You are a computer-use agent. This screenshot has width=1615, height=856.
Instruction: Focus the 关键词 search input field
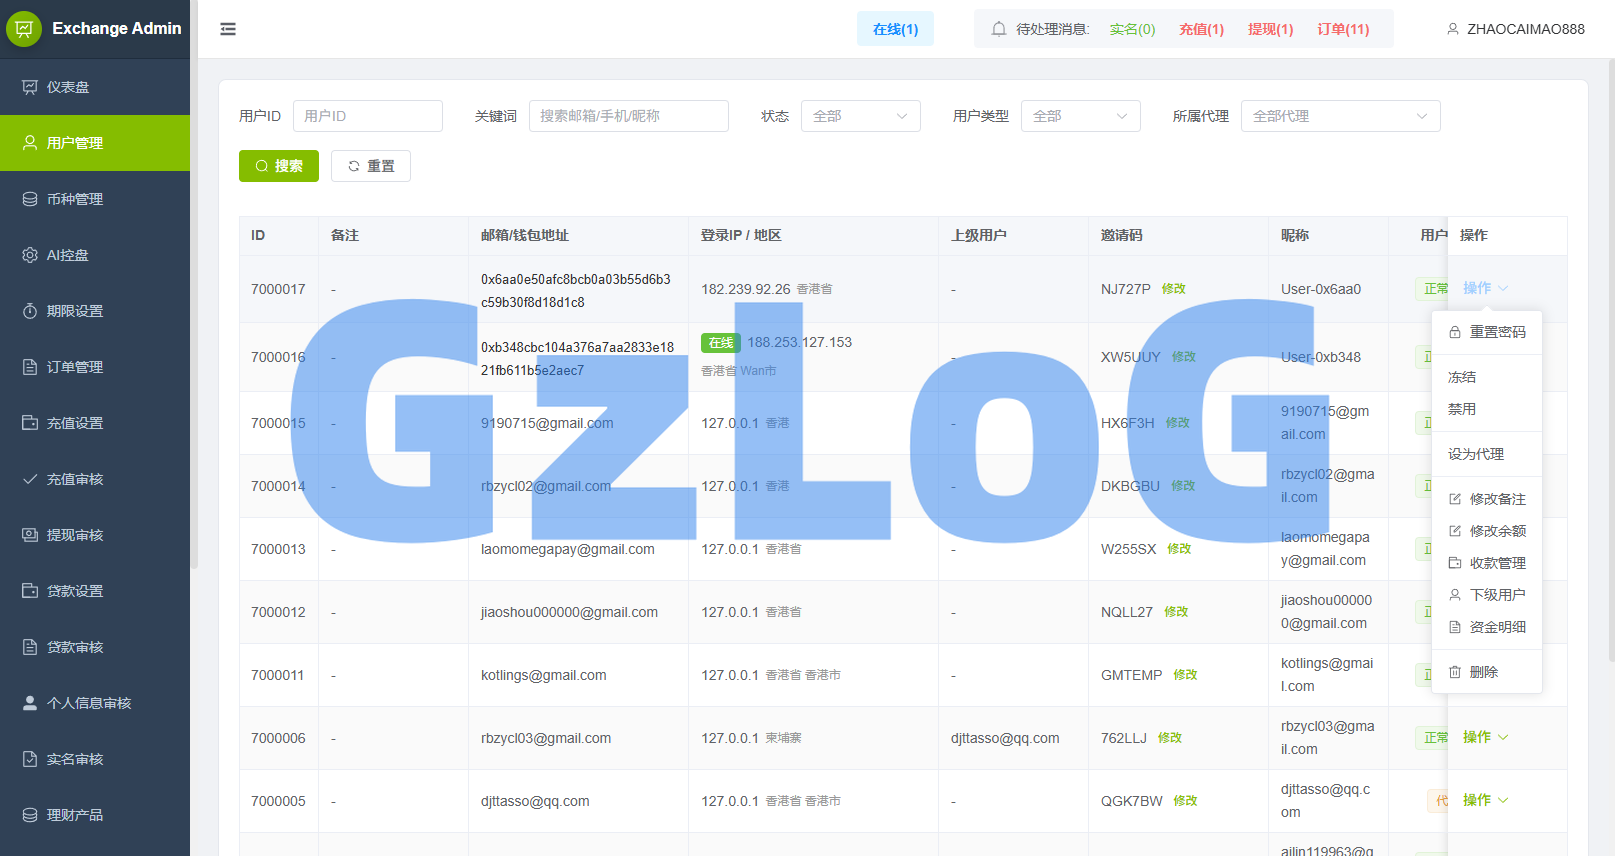[629, 116]
